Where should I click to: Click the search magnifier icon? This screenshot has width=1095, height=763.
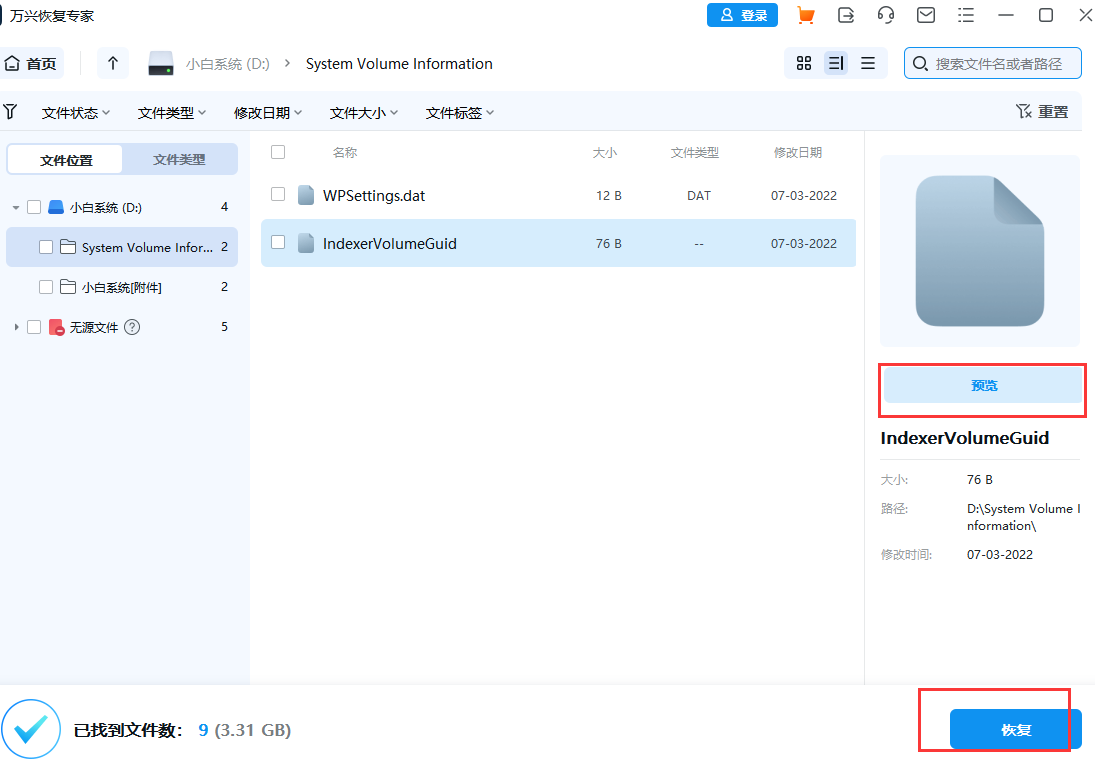click(x=920, y=64)
